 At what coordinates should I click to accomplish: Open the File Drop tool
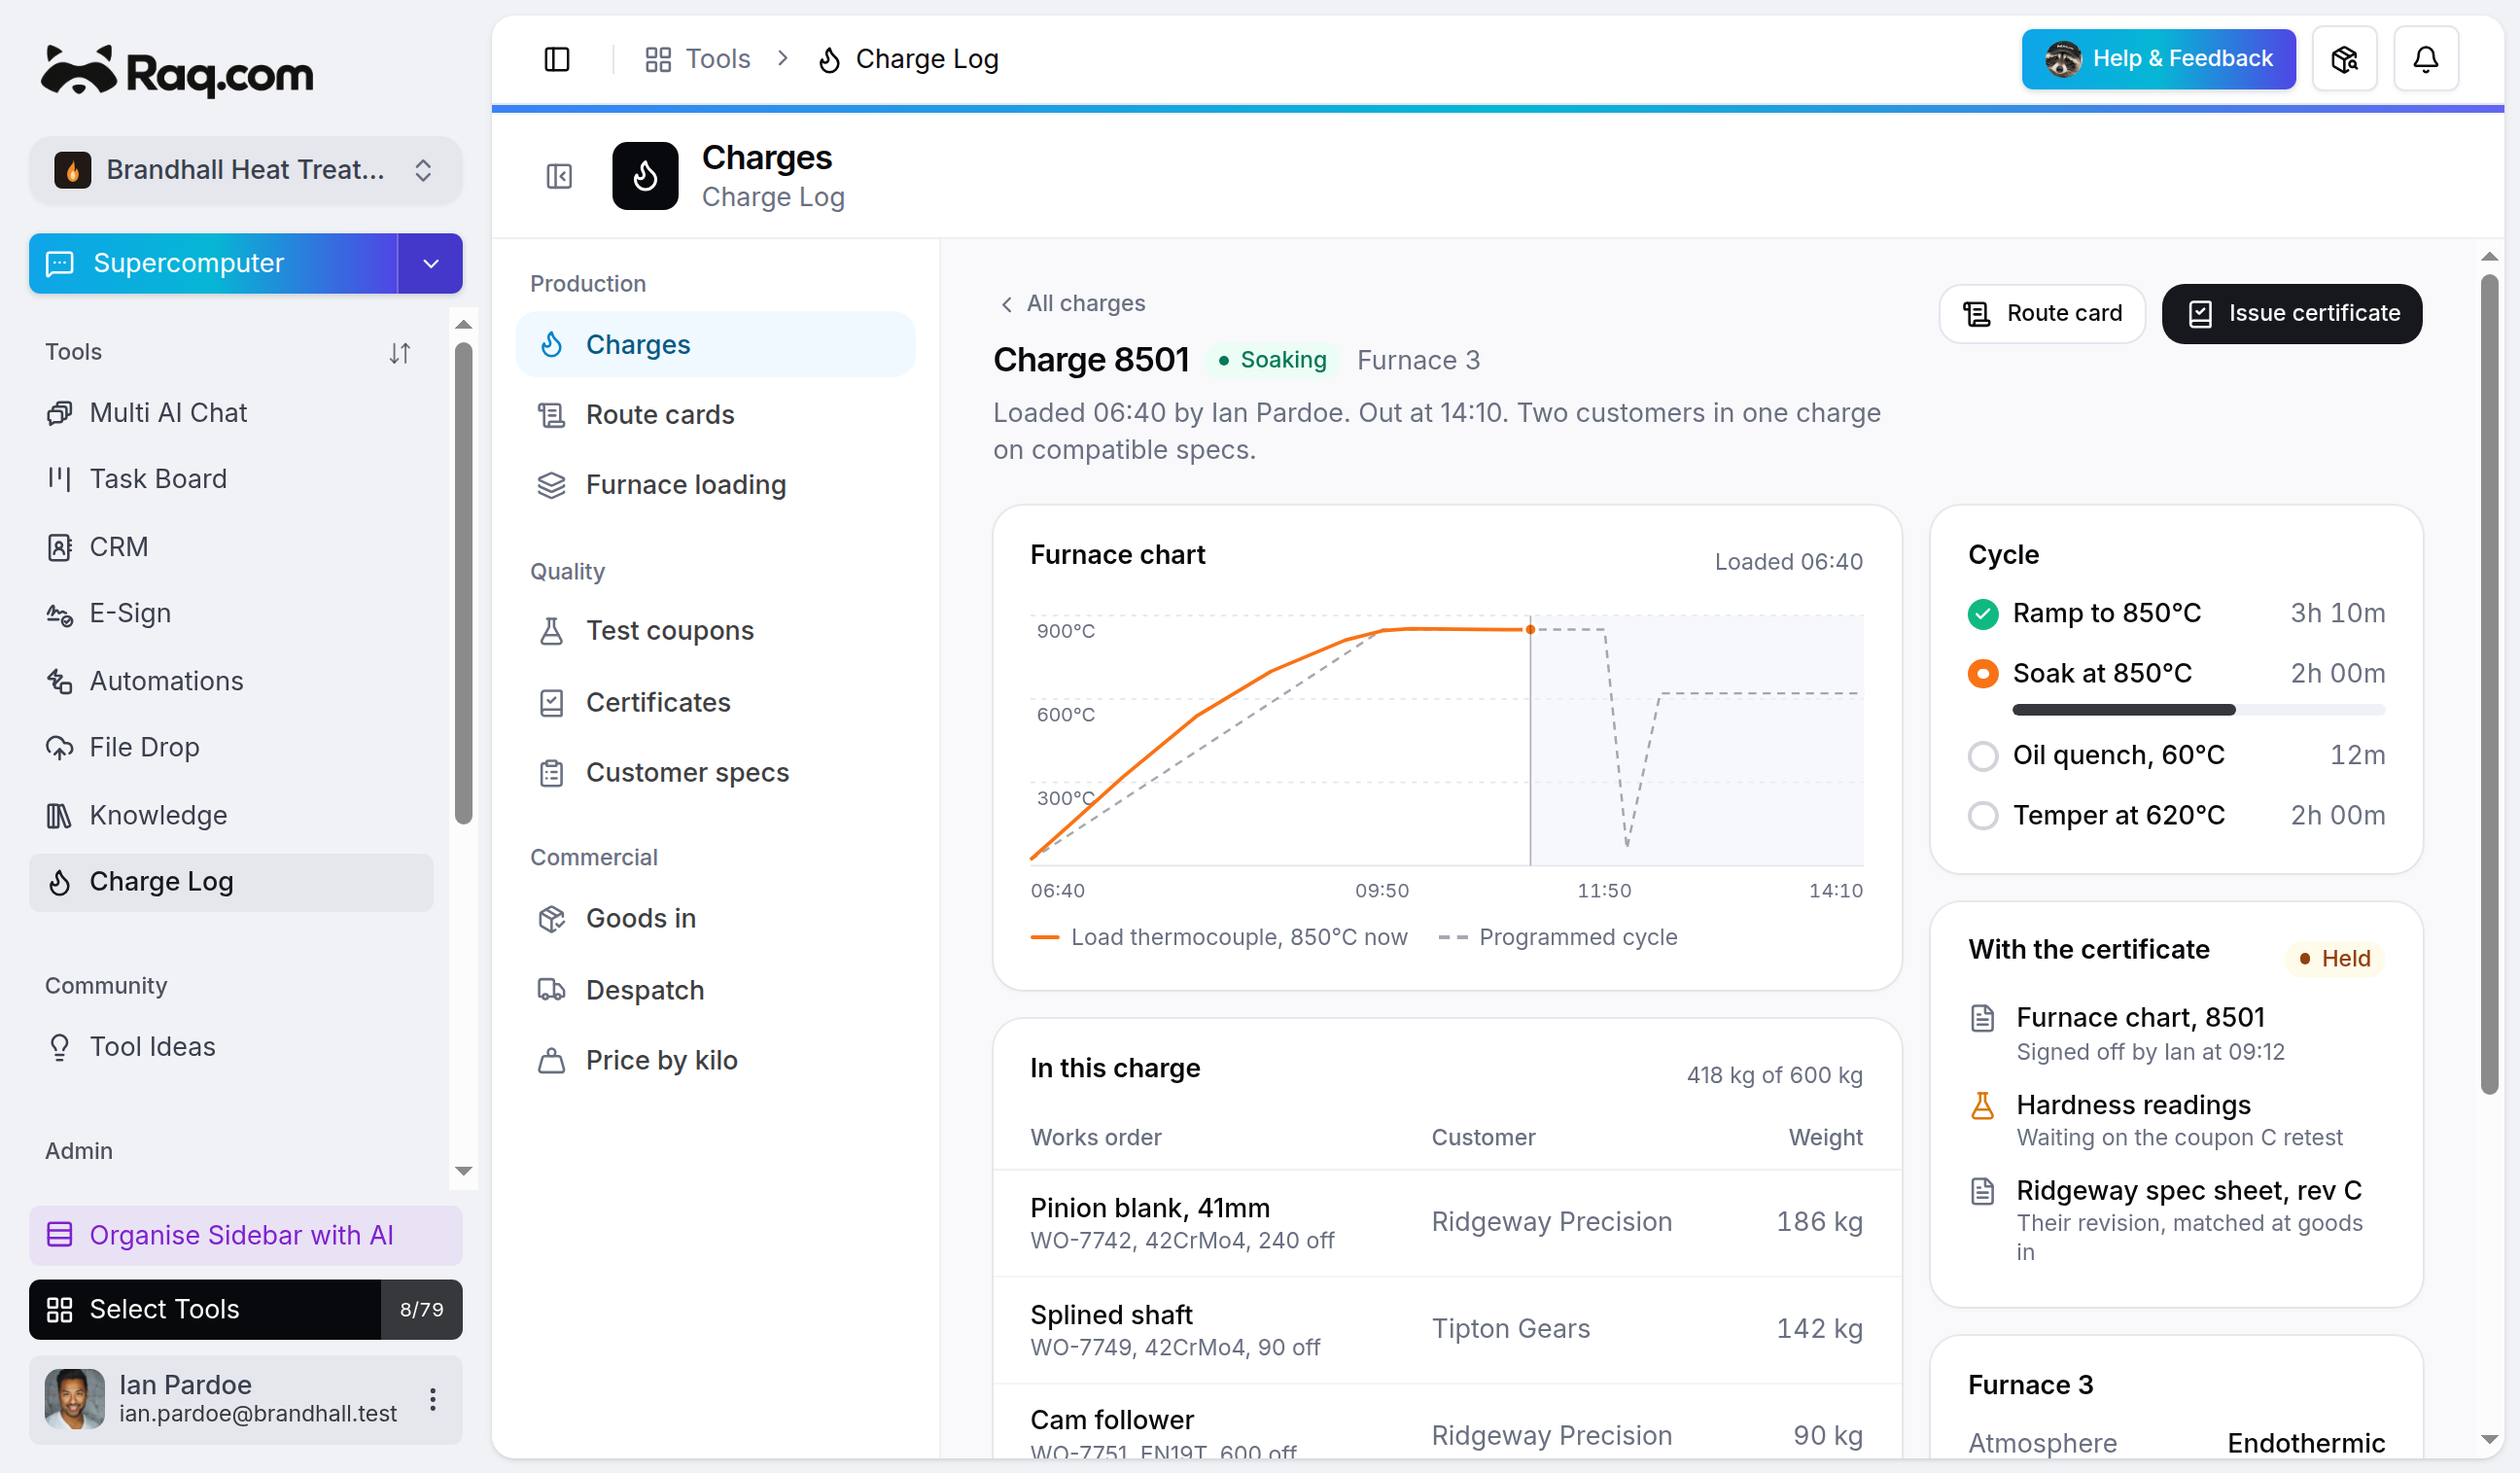(231, 747)
